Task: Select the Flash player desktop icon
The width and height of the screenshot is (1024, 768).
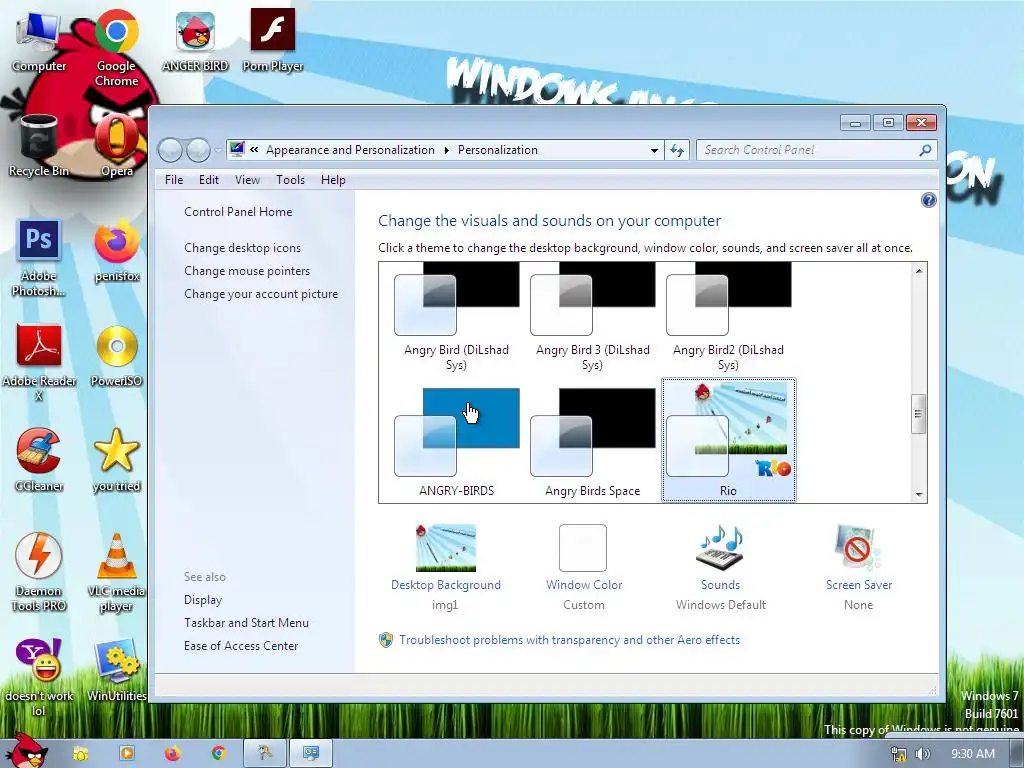Action: tap(273, 40)
